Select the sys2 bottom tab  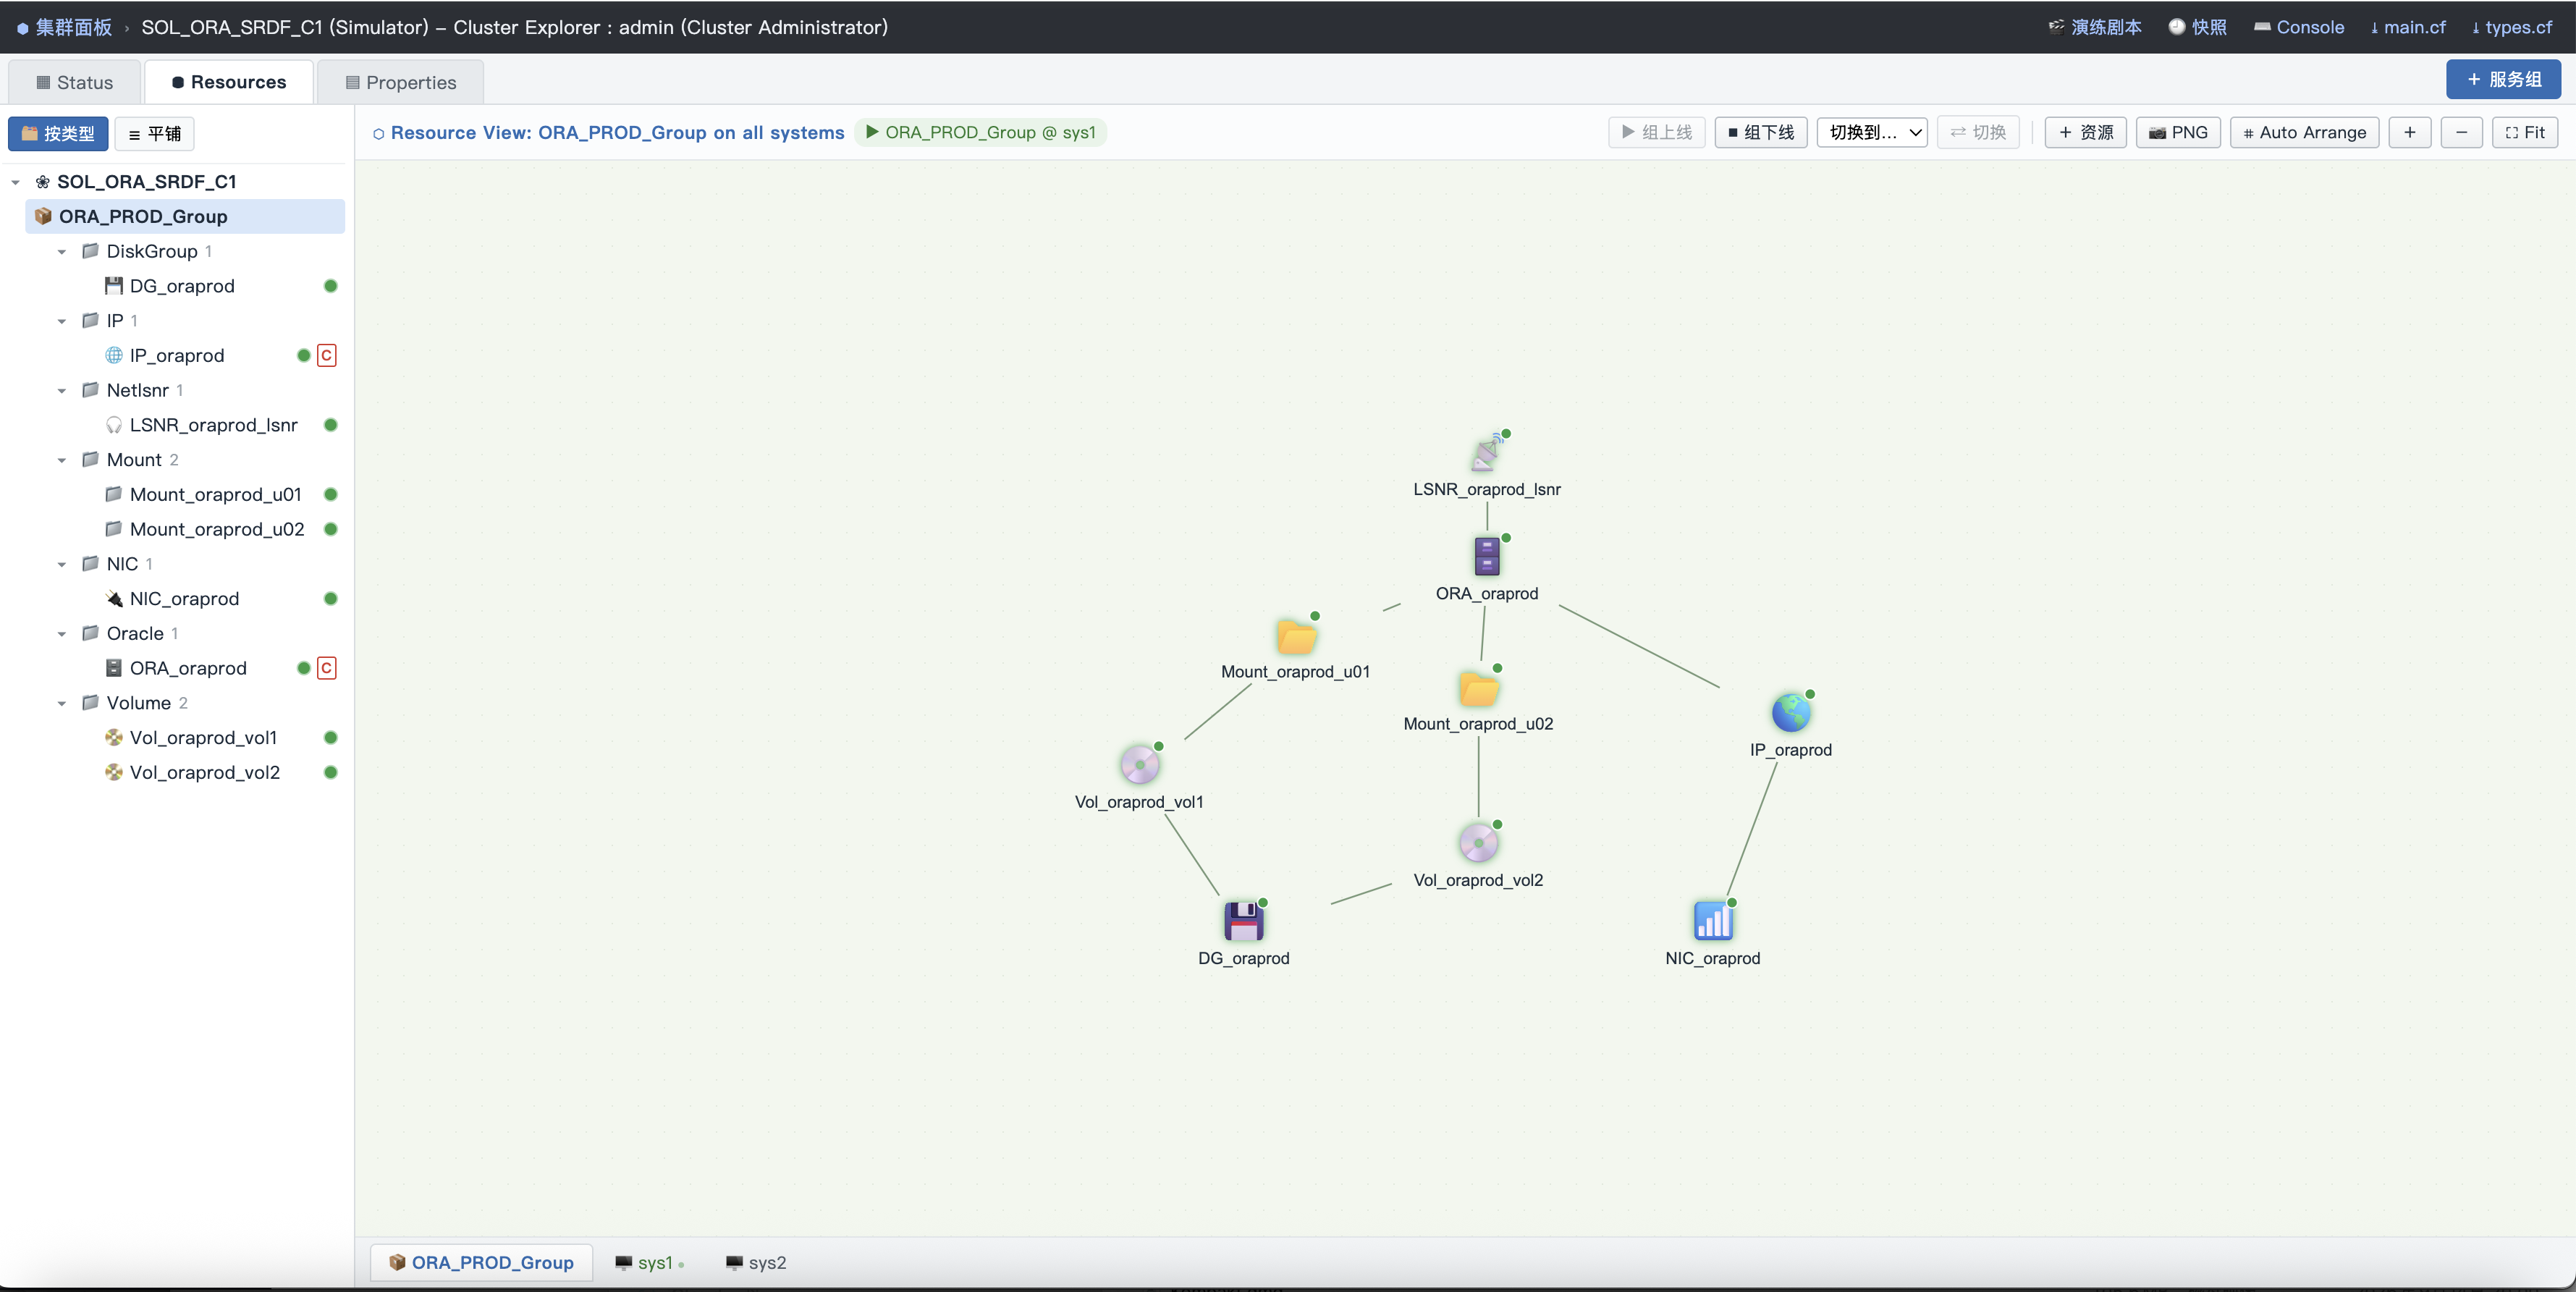(x=756, y=1262)
